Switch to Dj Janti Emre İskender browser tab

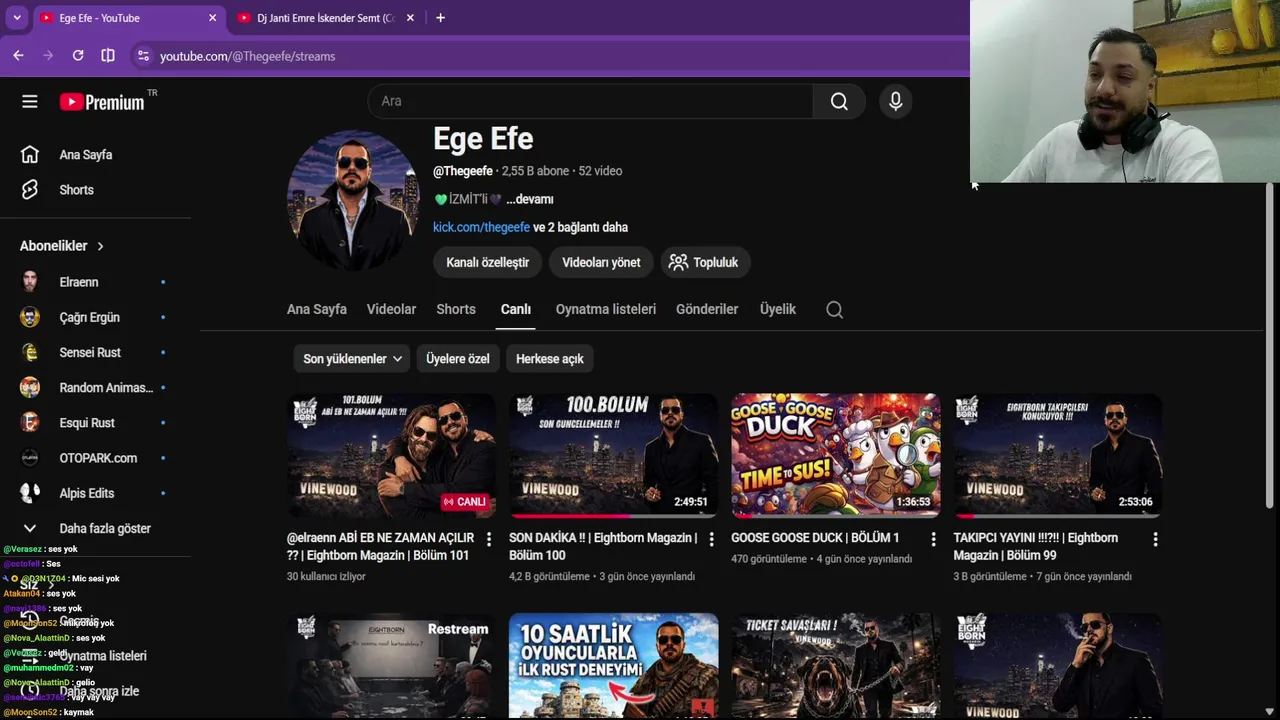326,18
